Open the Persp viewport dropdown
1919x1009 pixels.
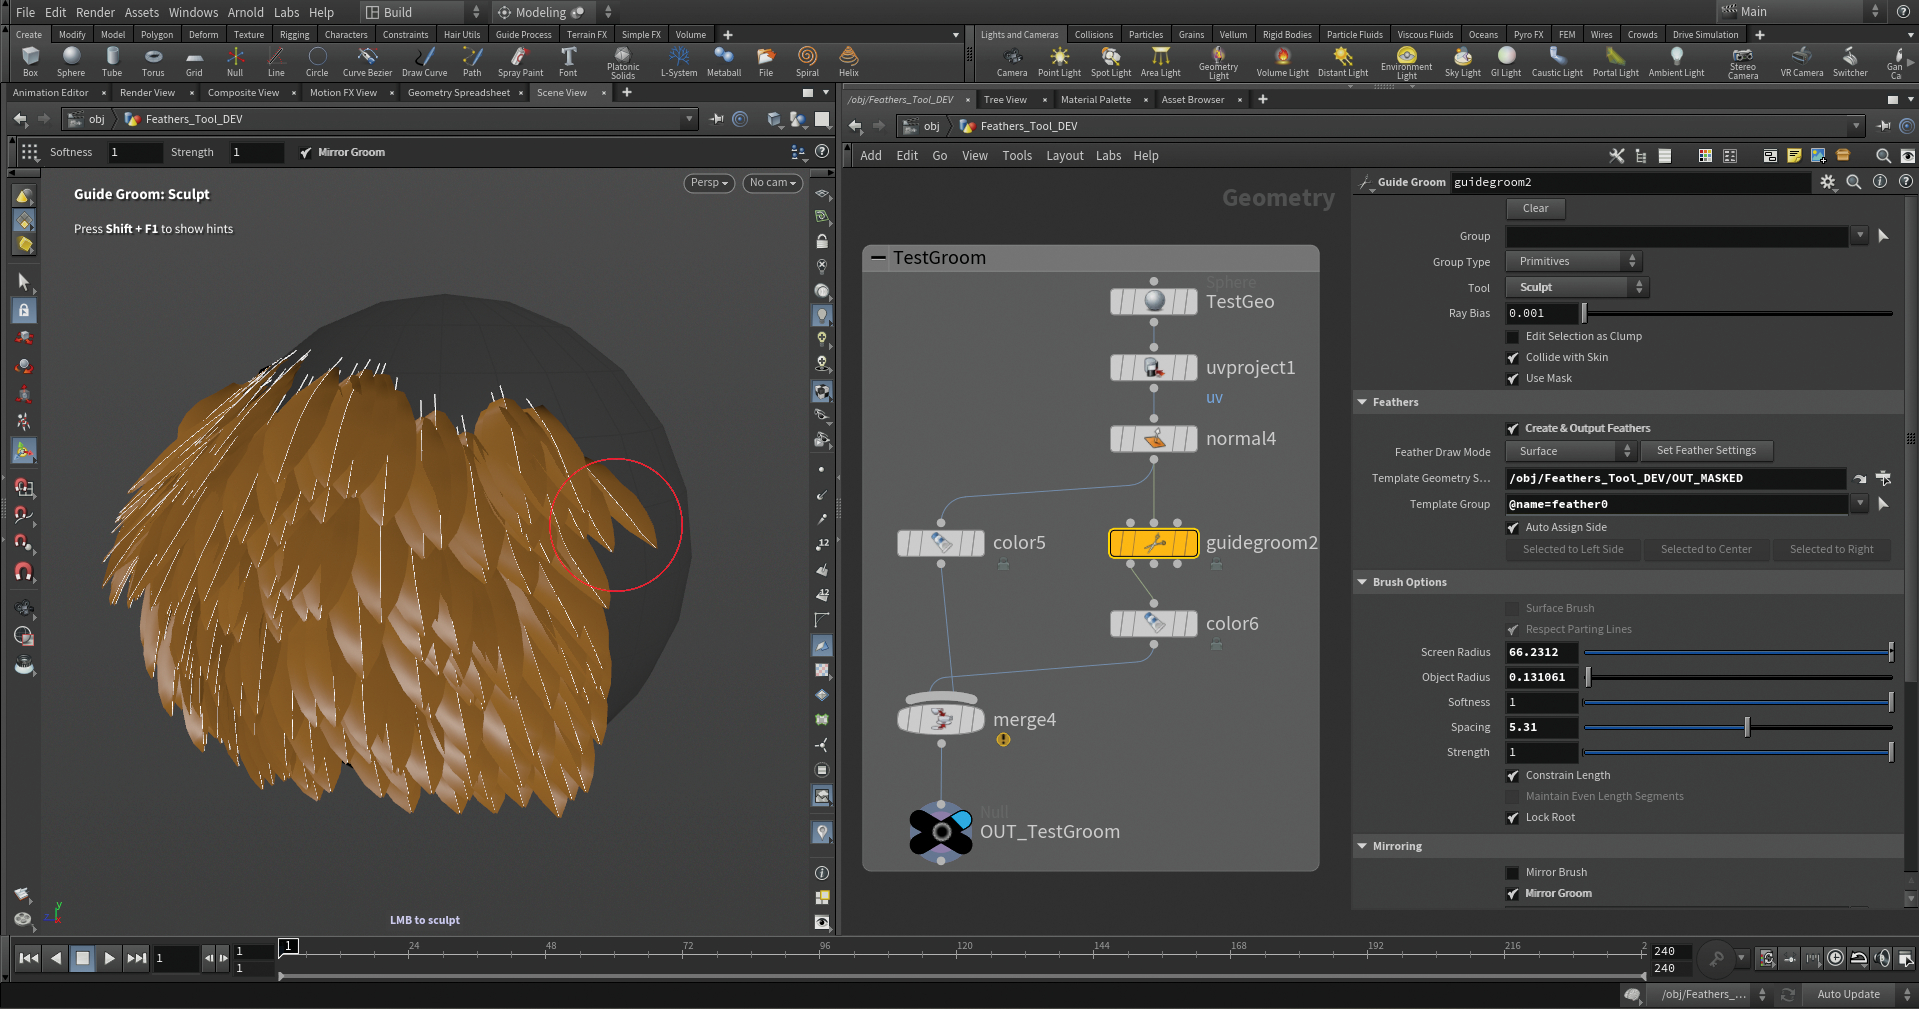tap(710, 183)
